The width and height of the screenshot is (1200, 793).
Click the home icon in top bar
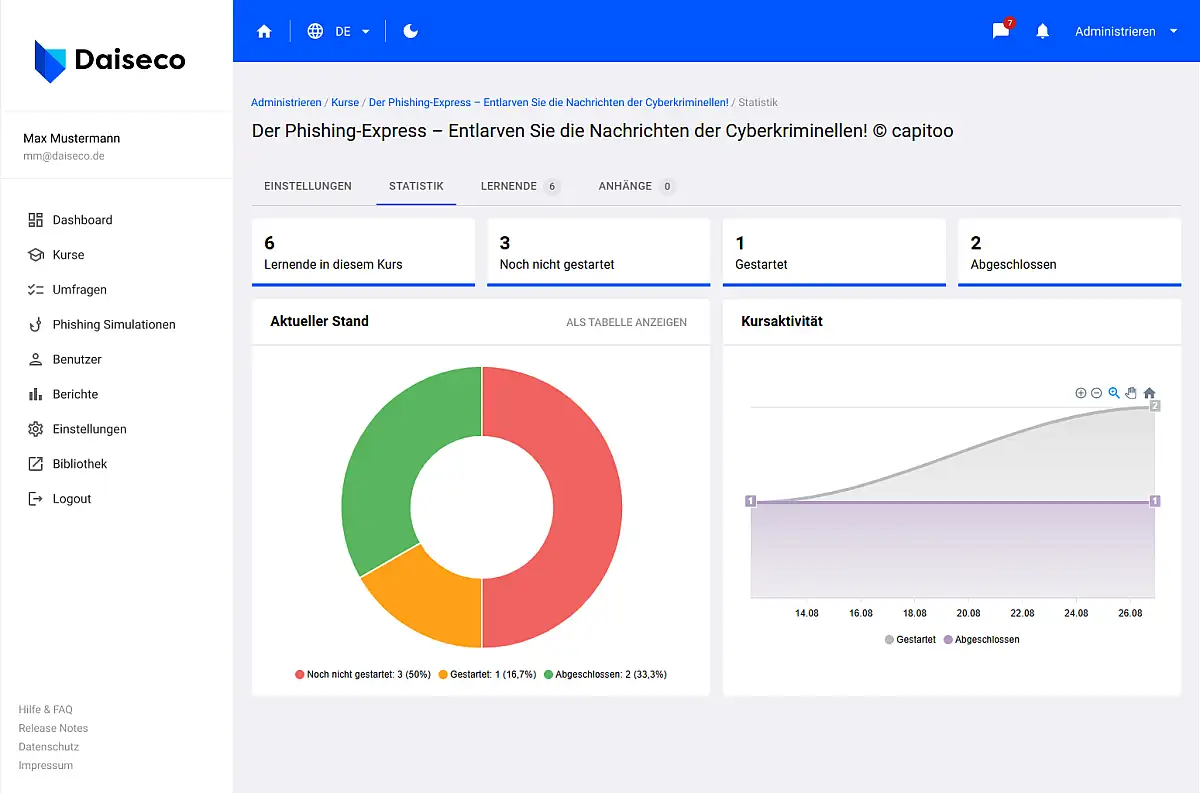click(x=264, y=31)
